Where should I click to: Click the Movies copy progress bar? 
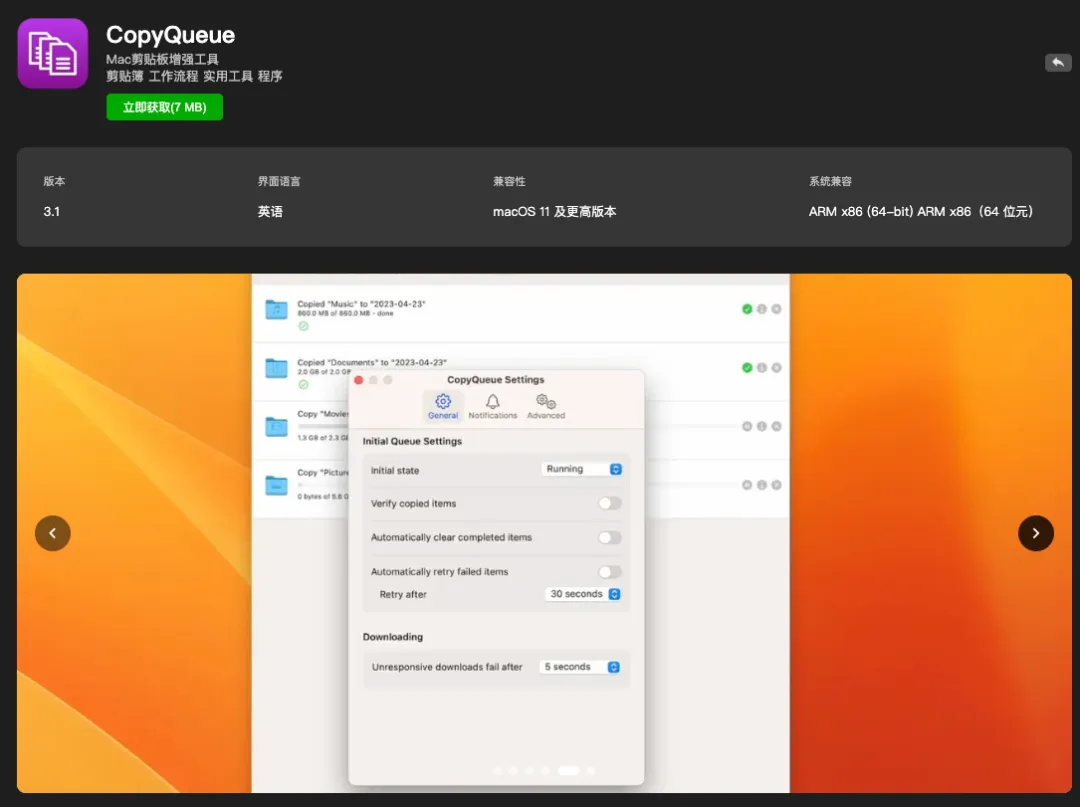[x=322, y=427]
